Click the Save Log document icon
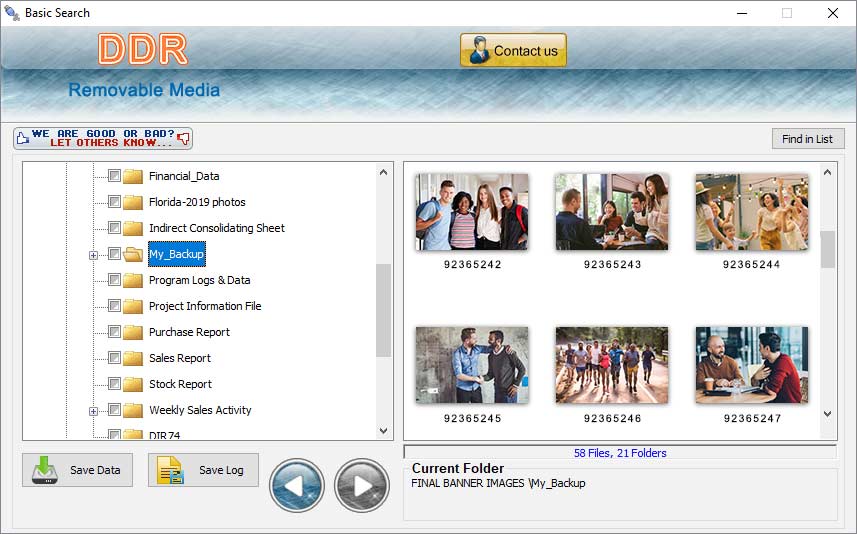Image resolution: width=857 pixels, height=534 pixels. click(x=170, y=470)
